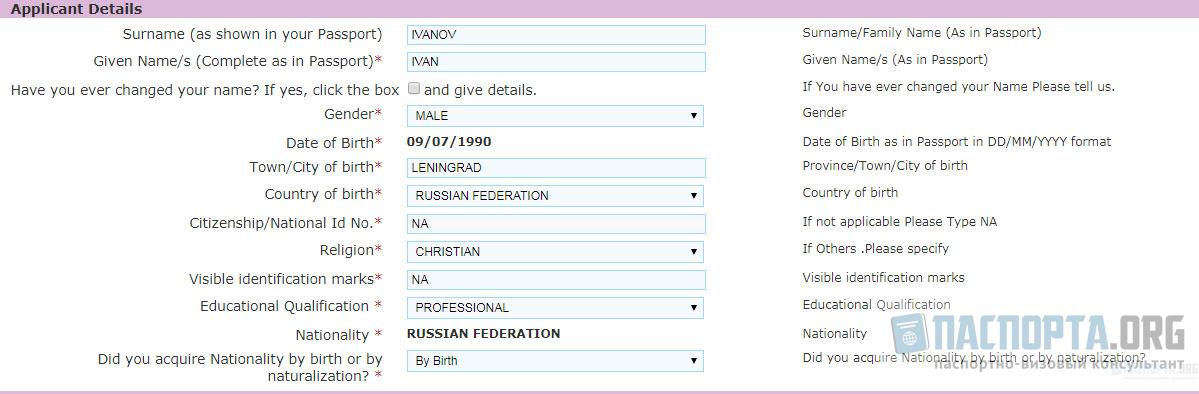Select the Visible identification marks field

pyautogui.click(x=557, y=280)
